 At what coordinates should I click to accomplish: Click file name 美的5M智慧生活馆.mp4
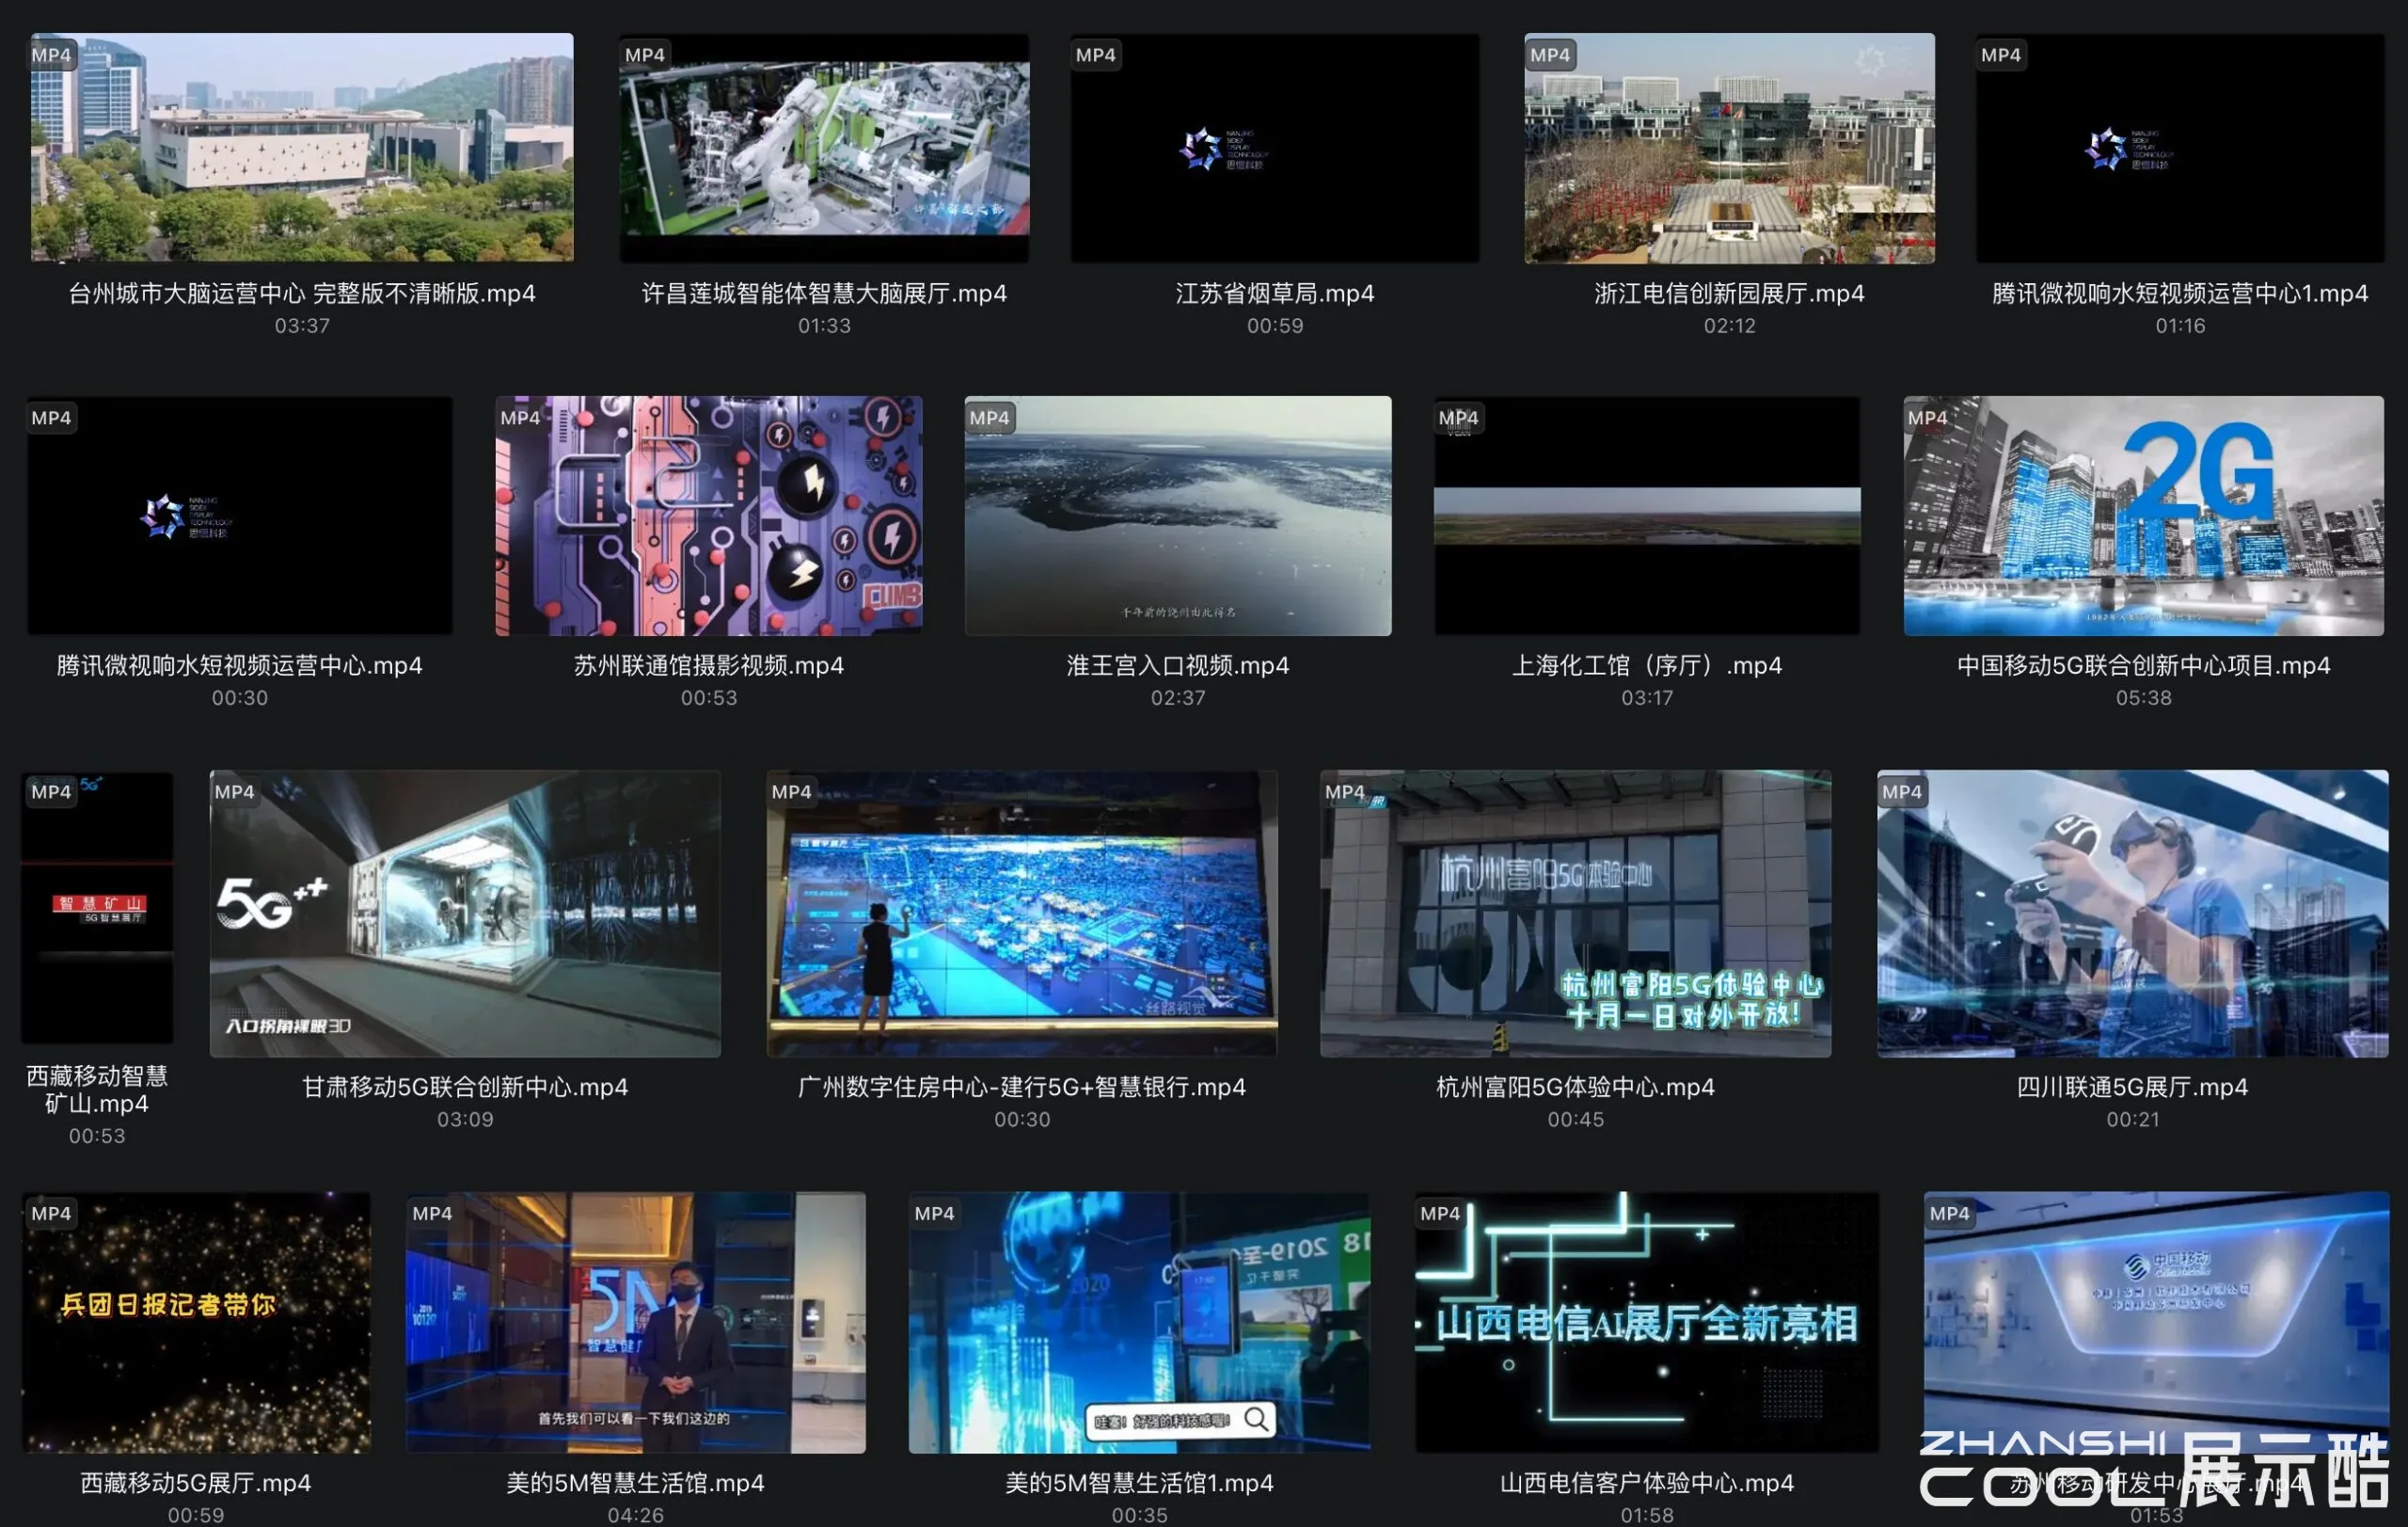[x=636, y=1483]
